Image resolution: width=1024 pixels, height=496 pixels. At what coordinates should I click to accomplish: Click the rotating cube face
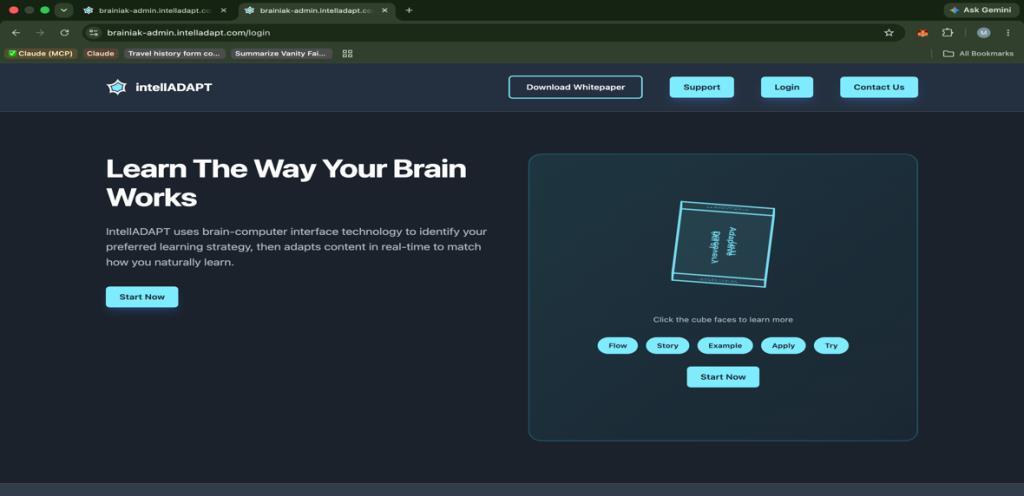pyautogui.click(x=723, y=244)
